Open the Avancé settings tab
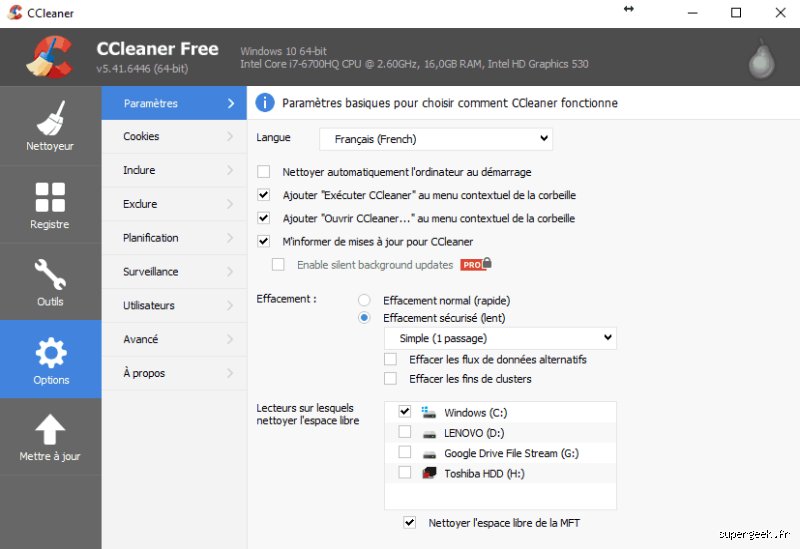Screen dimensions: 800x549 click(x=174, y=339)
